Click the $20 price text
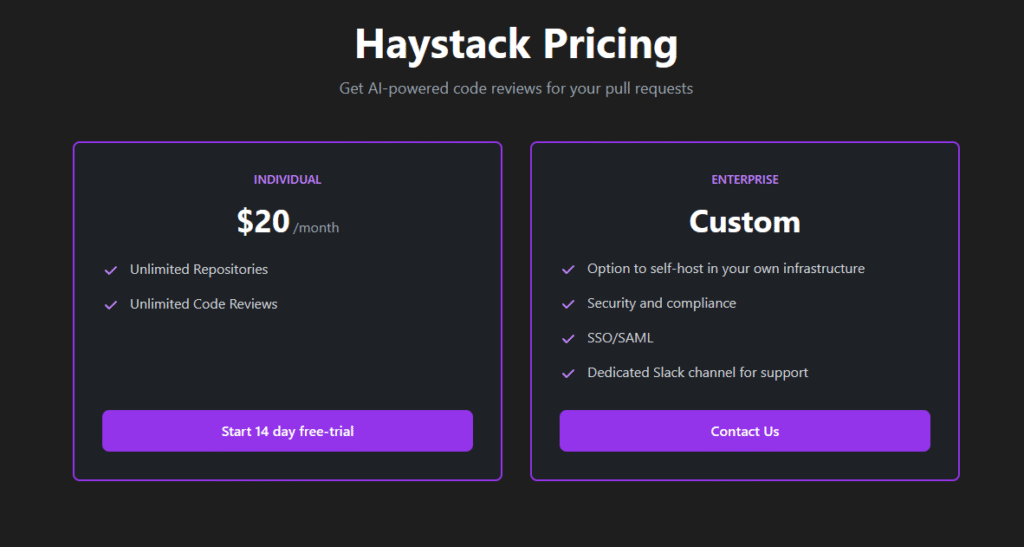 coord(263,221)
